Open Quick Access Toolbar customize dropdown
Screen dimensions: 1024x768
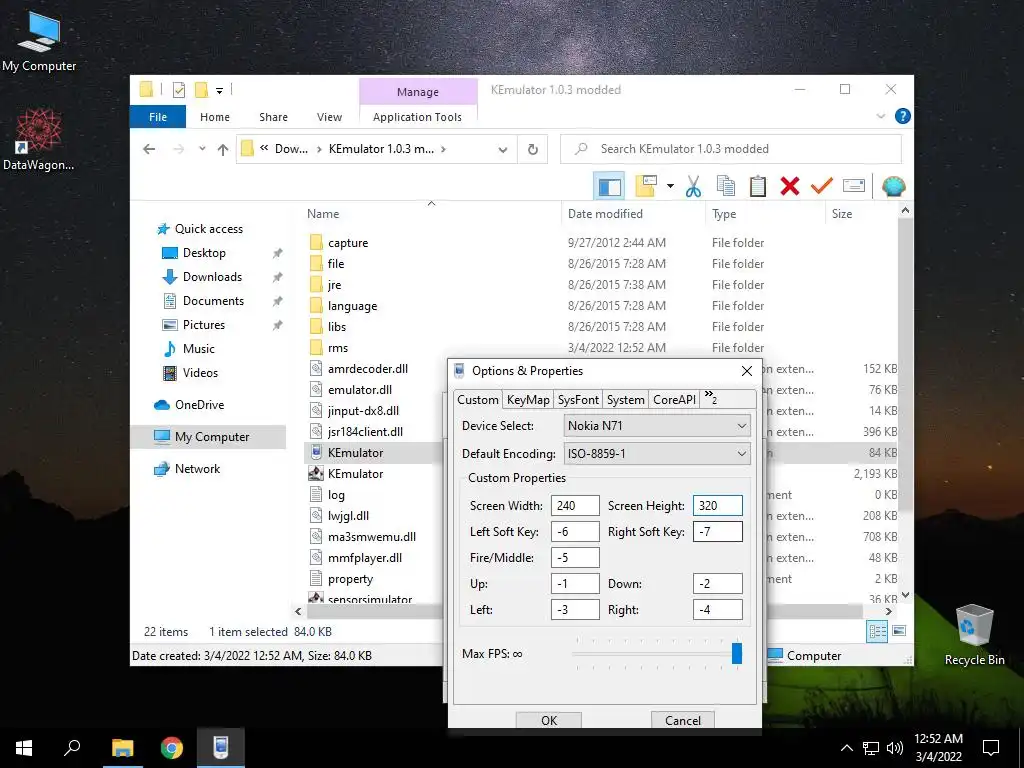pyautogui.click(x=219, y=91)
